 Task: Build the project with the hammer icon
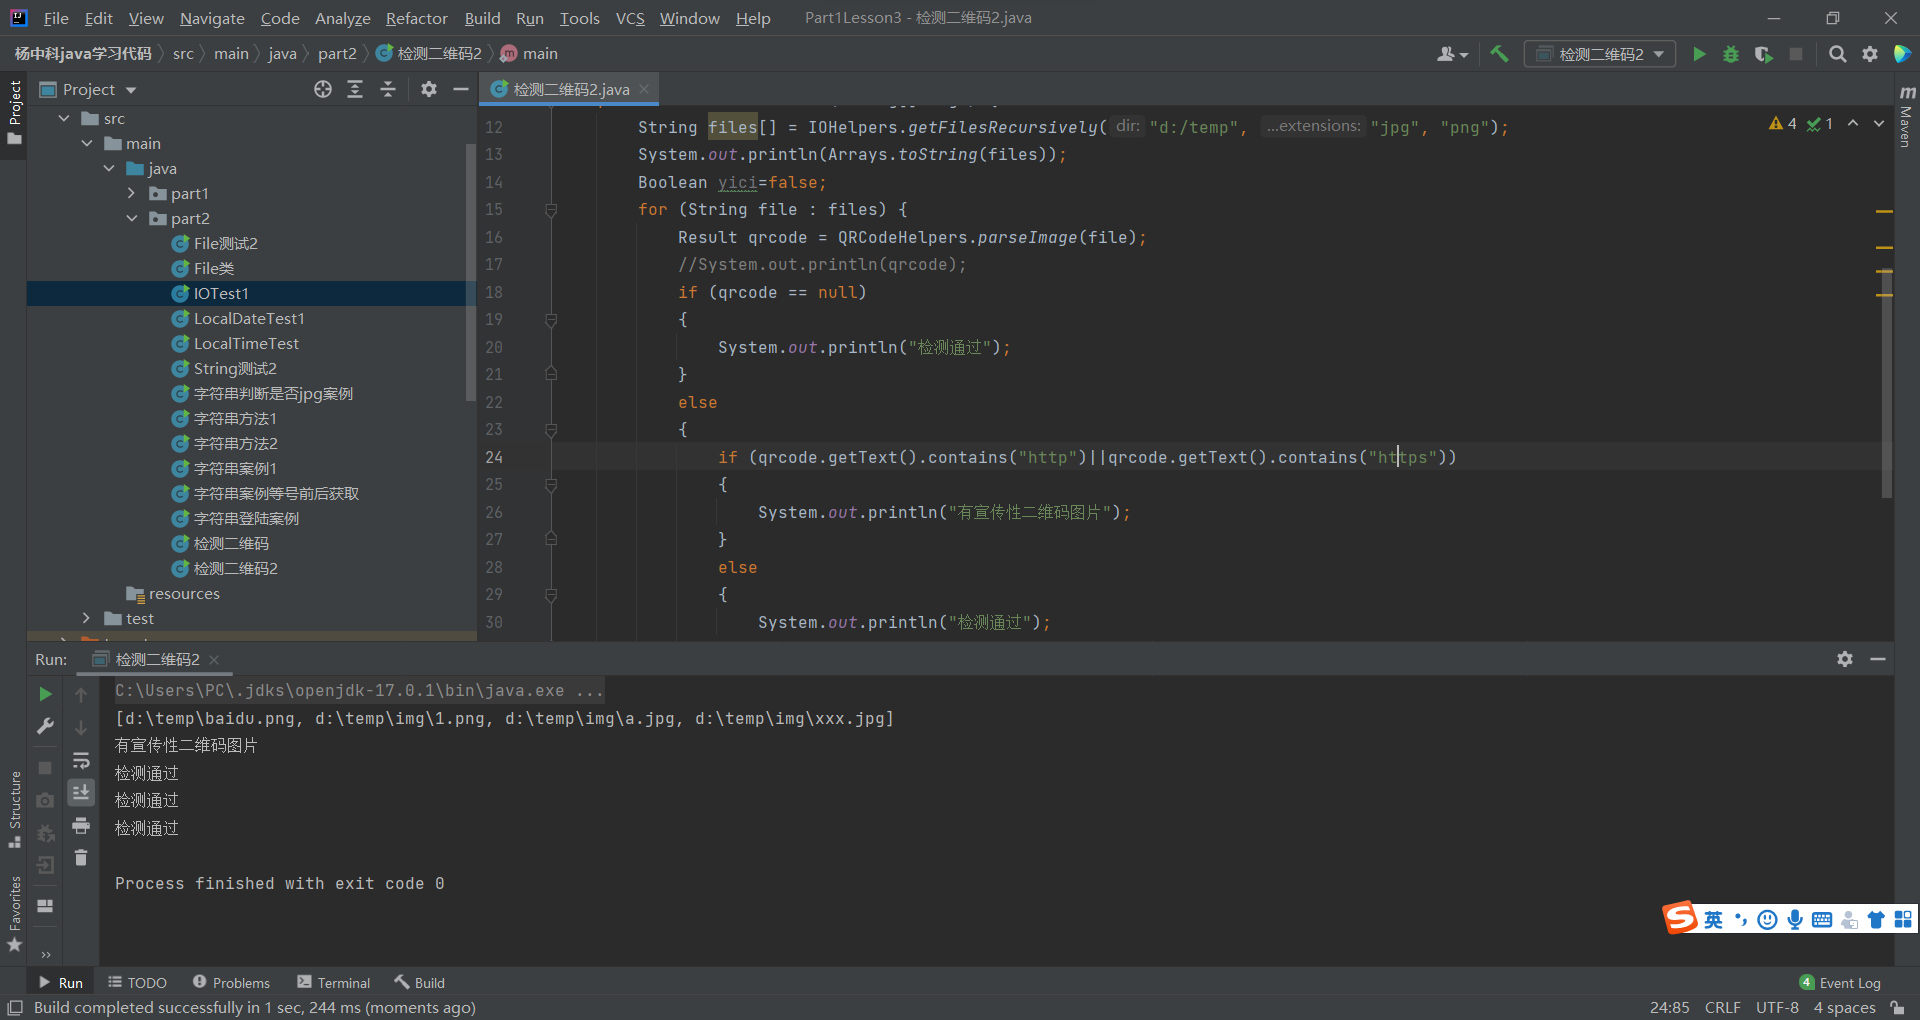1499,54
